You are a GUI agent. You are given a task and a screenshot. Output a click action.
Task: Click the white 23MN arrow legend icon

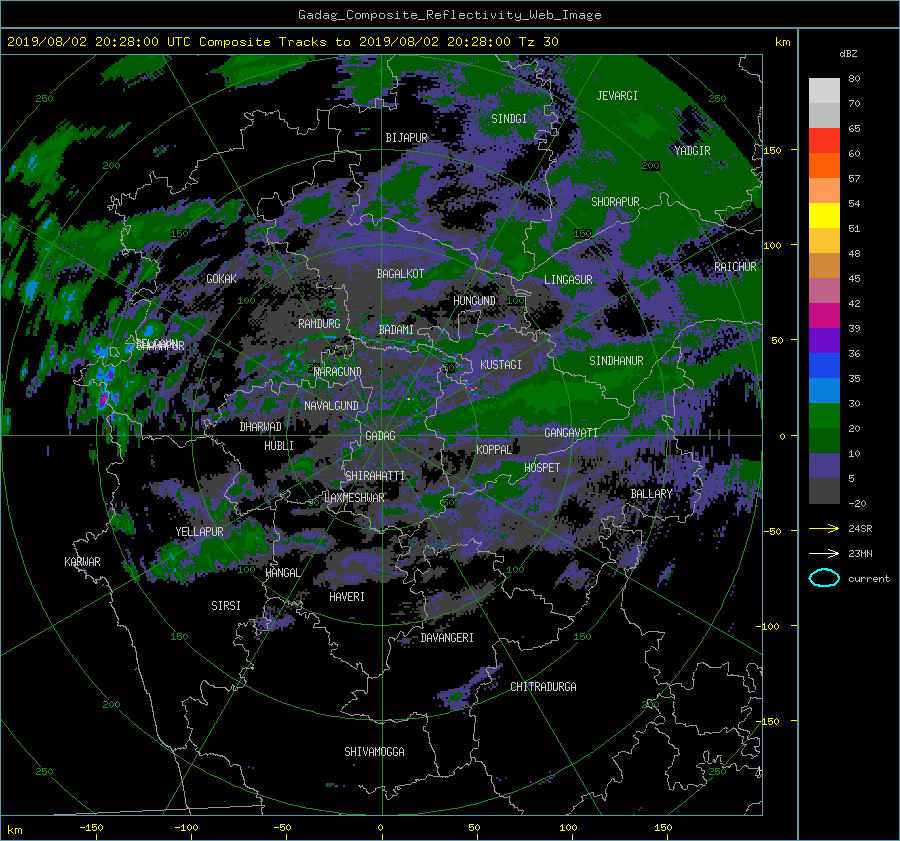pos(824,553)
